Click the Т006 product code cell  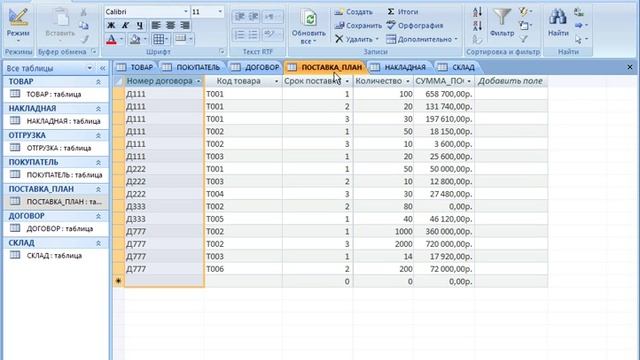pos(243,269)
